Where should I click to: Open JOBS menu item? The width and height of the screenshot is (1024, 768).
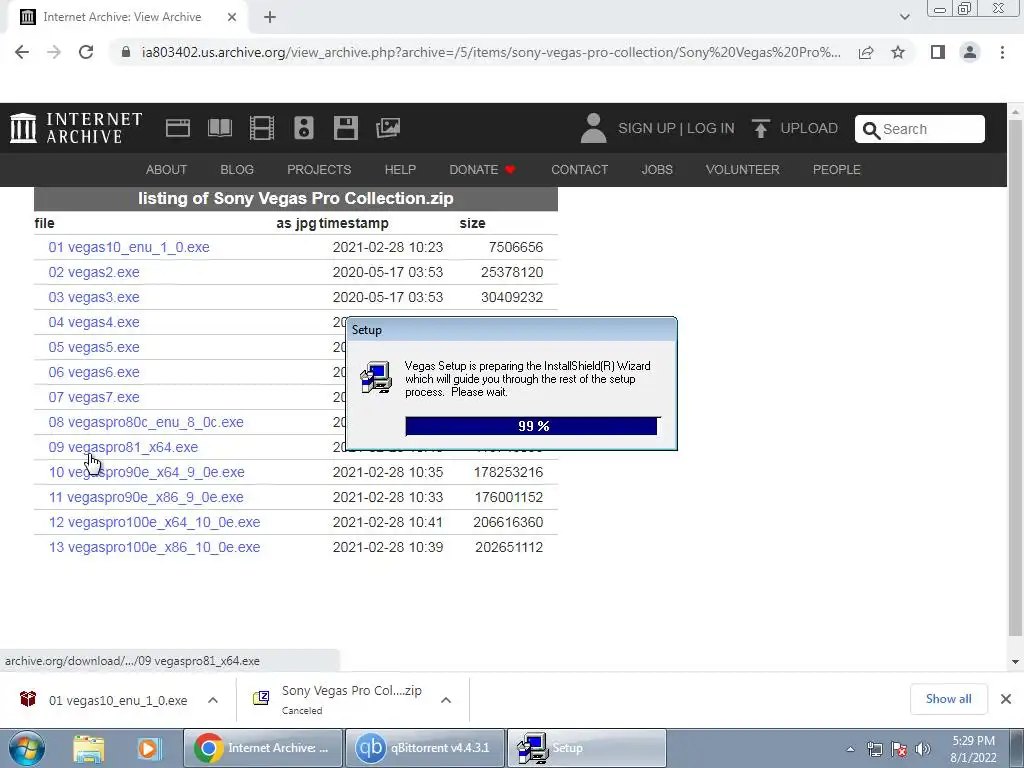(656, 170)
